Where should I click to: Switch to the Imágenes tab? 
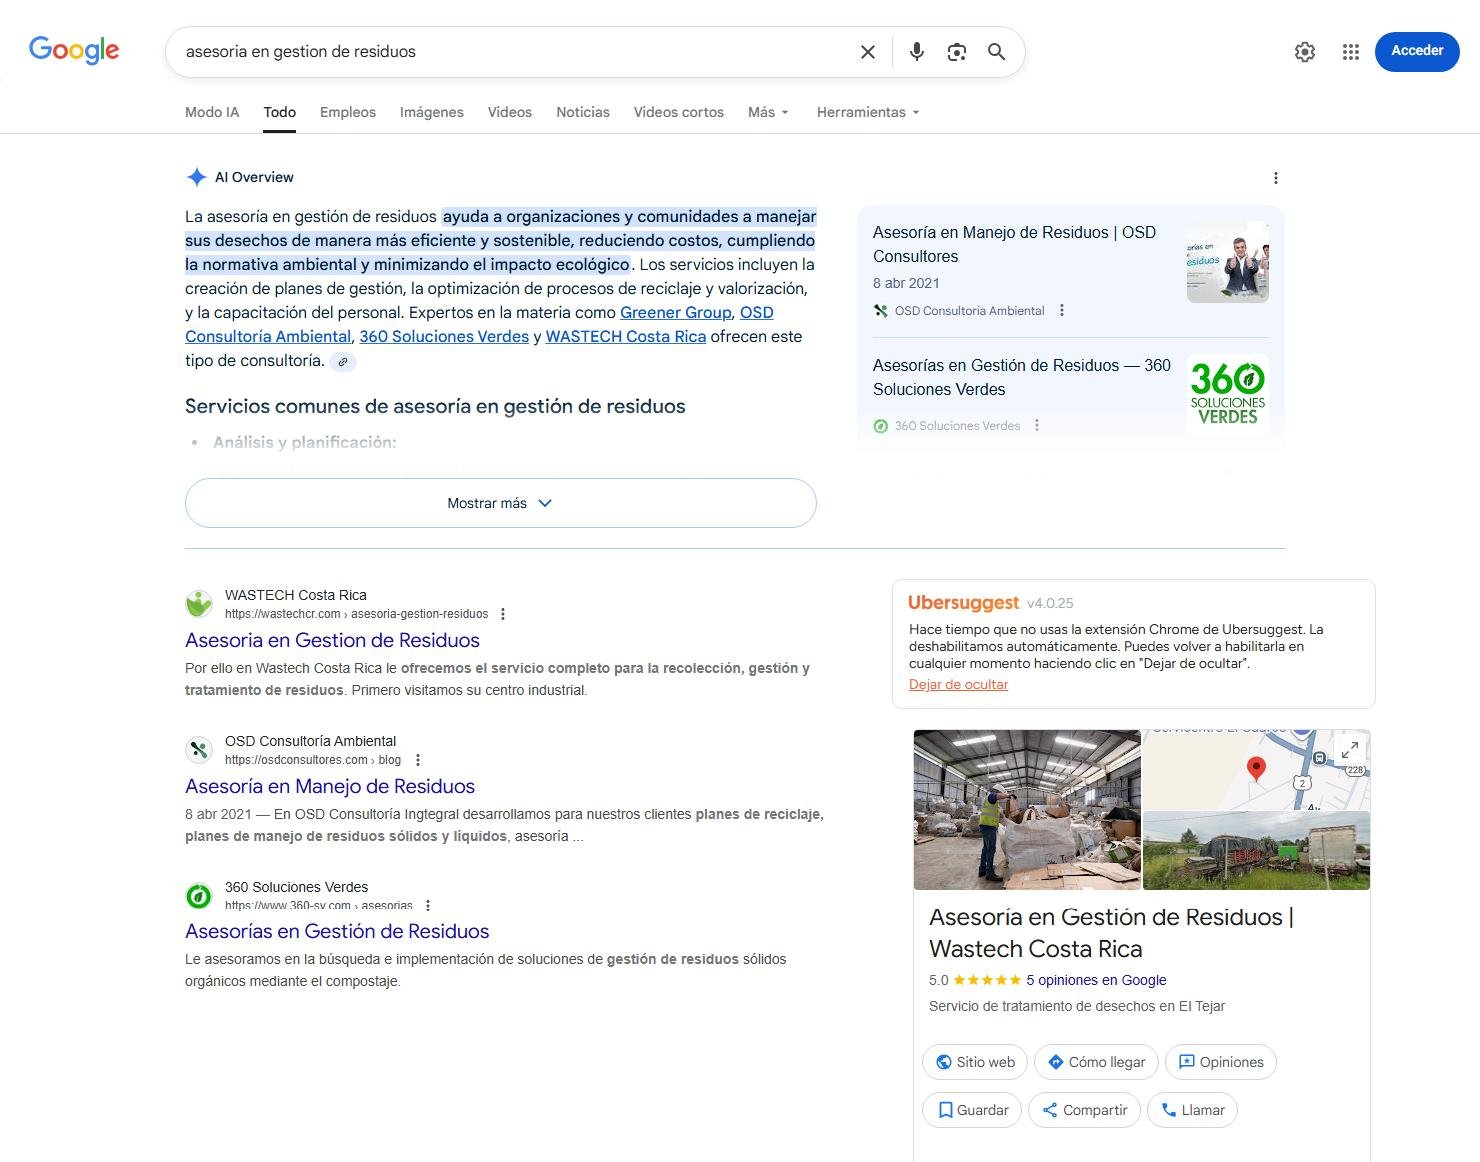tap(431, 112)
